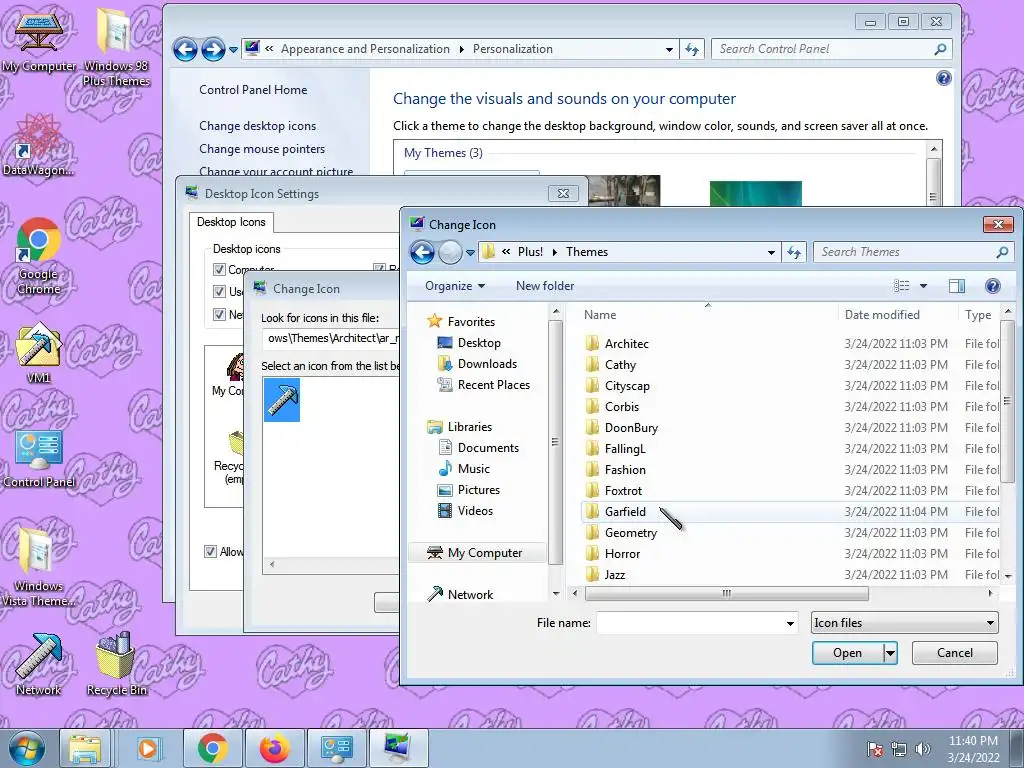1024x768 pixels.
Task: Click Change desktop icons link
Action: 257,125
